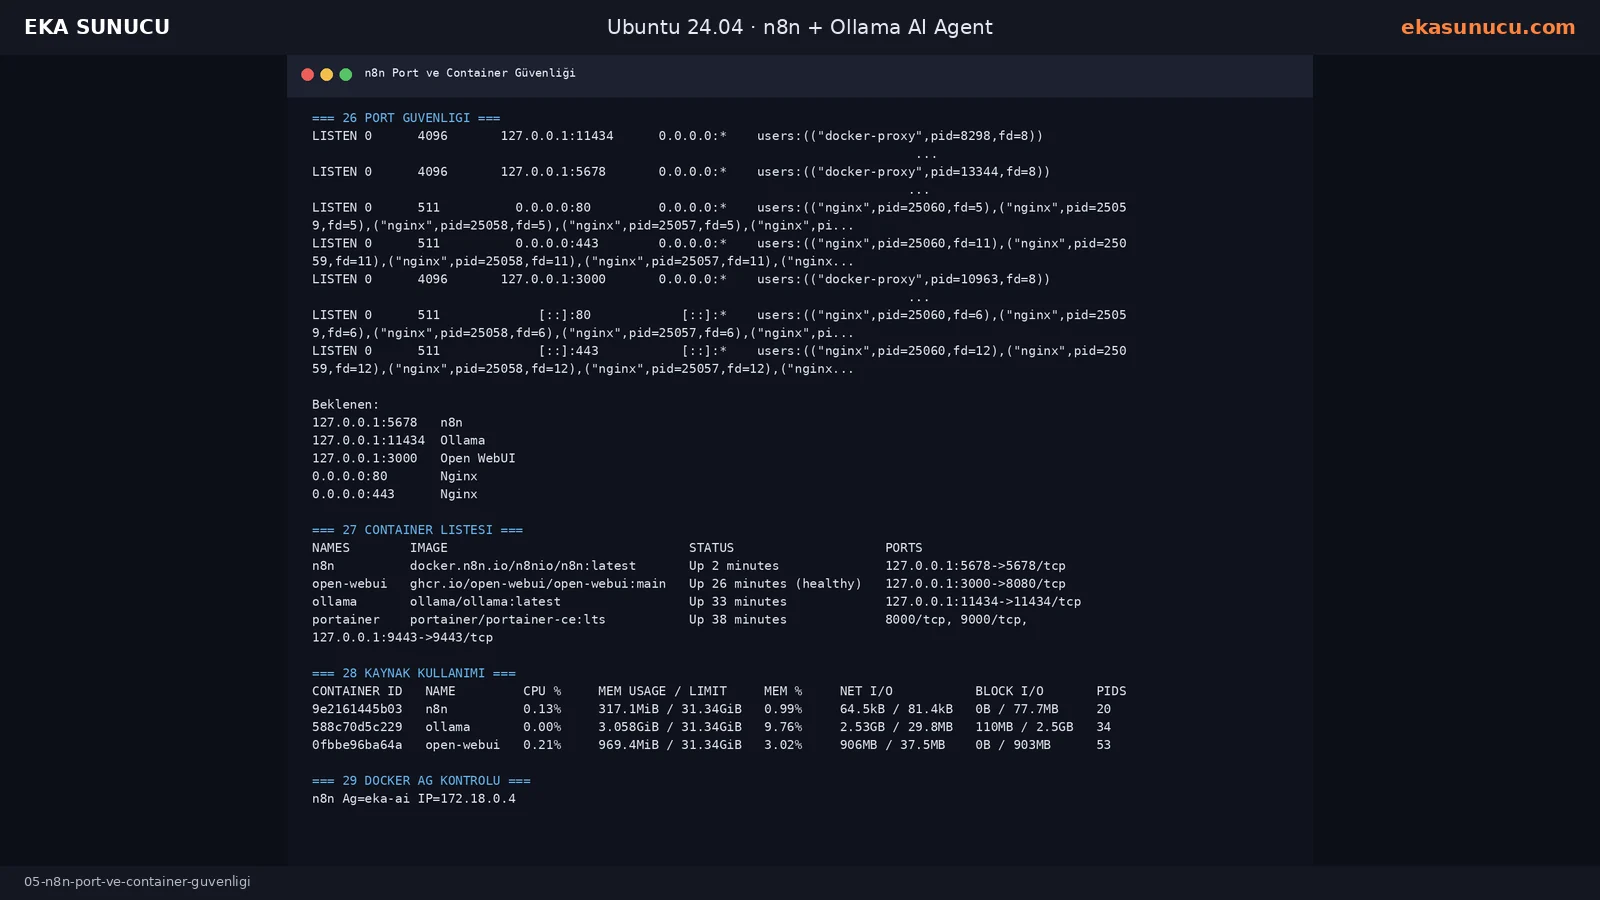Screen dimensions: 1600x900
Task: Click container ID 9e2161445b03
Action: [357, 710]
